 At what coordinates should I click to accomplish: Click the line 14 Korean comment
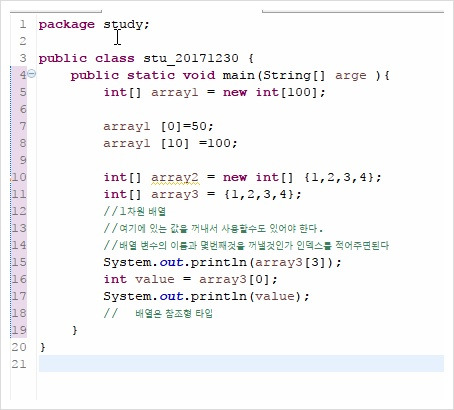(246, 245)
